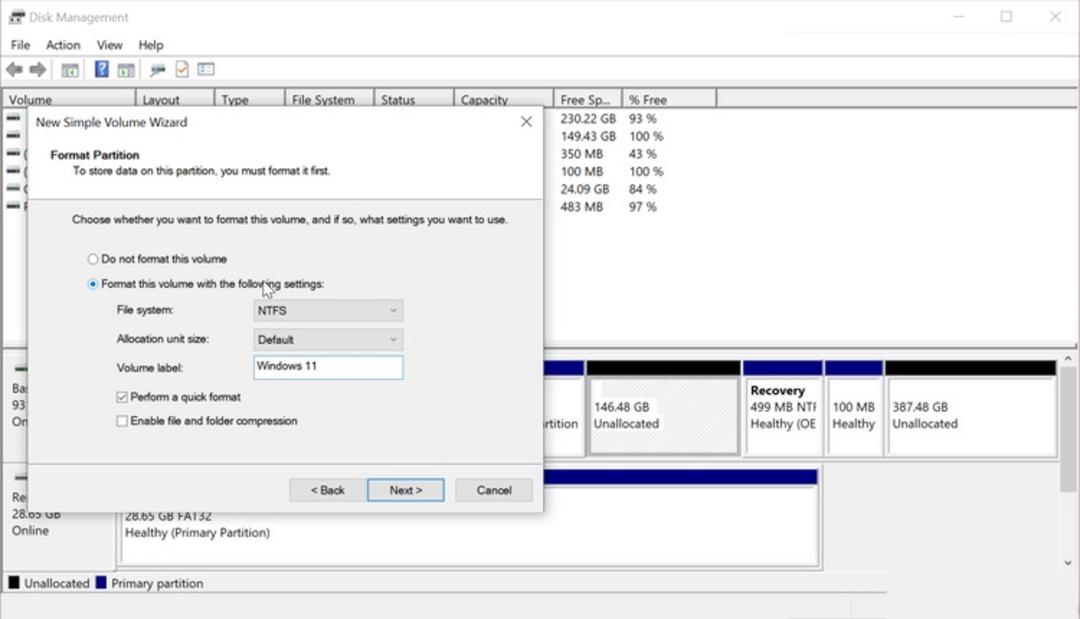Select Format this volume with following settings
Viewport: 1080px width, 619px height.
(x=92, y=284)
